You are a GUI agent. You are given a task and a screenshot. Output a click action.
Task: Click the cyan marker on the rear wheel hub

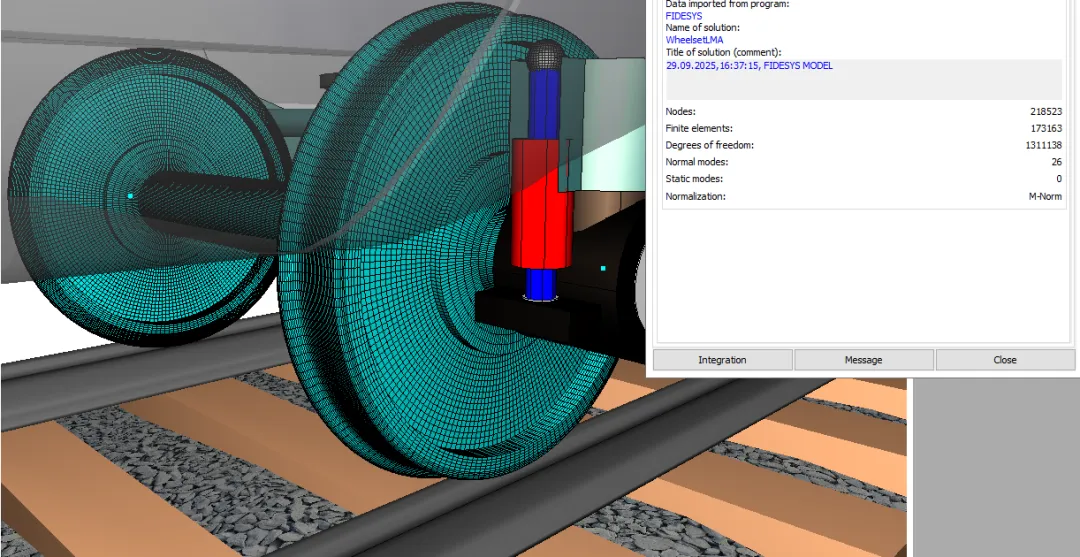pos(130,196)
